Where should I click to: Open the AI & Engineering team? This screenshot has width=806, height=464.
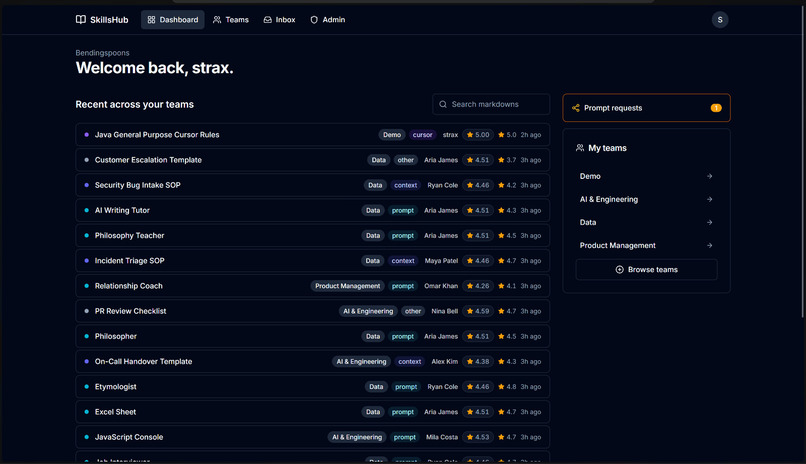[x=646, y=199]
